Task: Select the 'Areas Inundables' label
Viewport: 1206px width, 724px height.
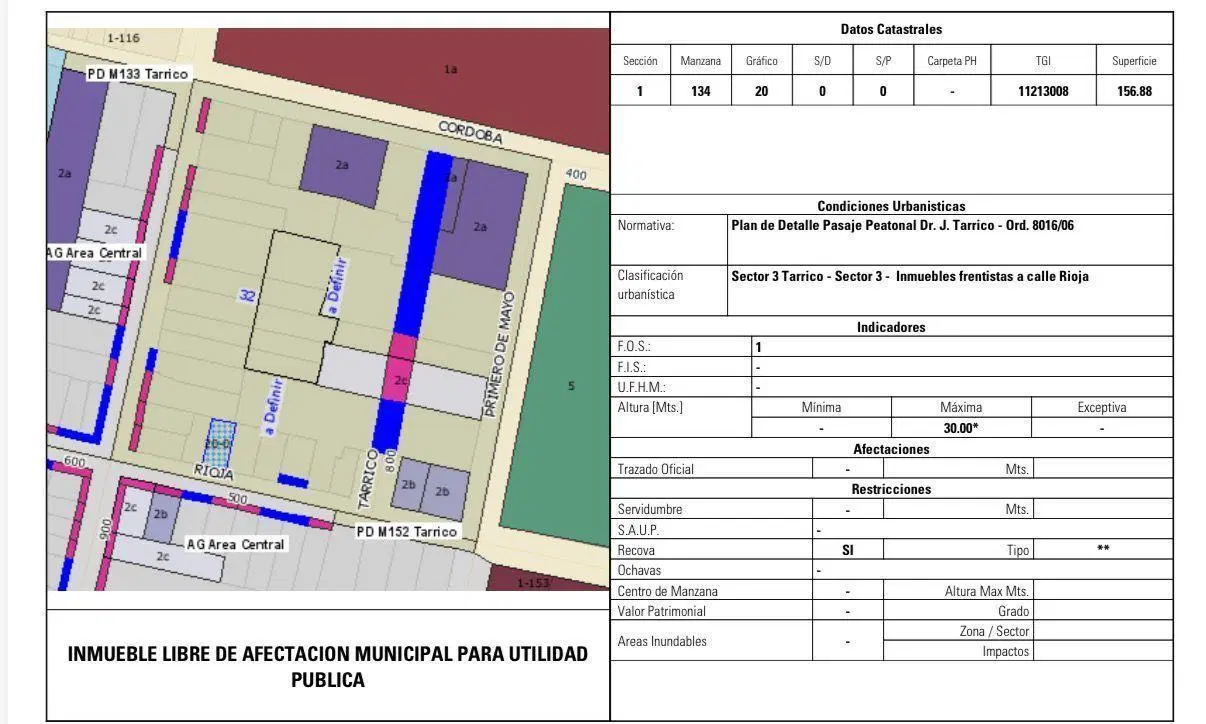Action: (662, 641)
